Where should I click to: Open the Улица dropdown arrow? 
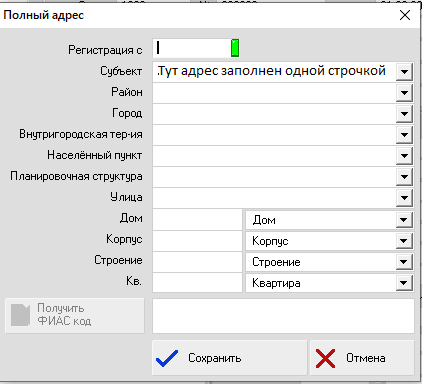[404, 197]
